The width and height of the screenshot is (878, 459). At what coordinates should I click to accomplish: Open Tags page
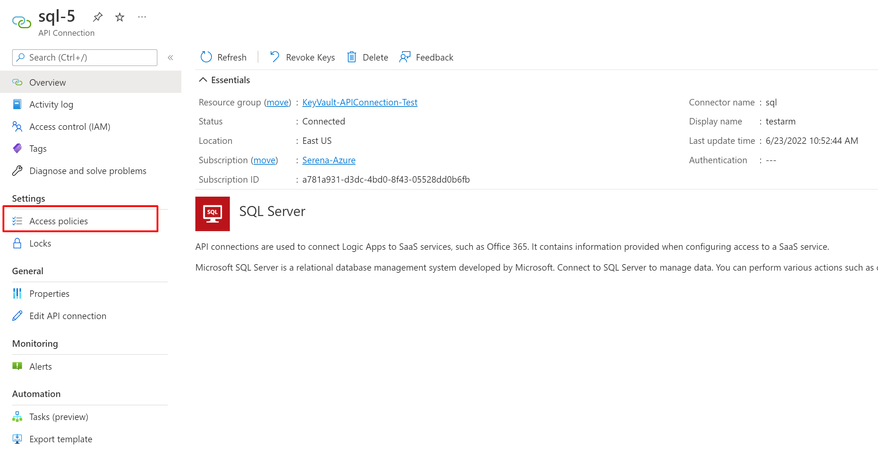tap(38, 148)
